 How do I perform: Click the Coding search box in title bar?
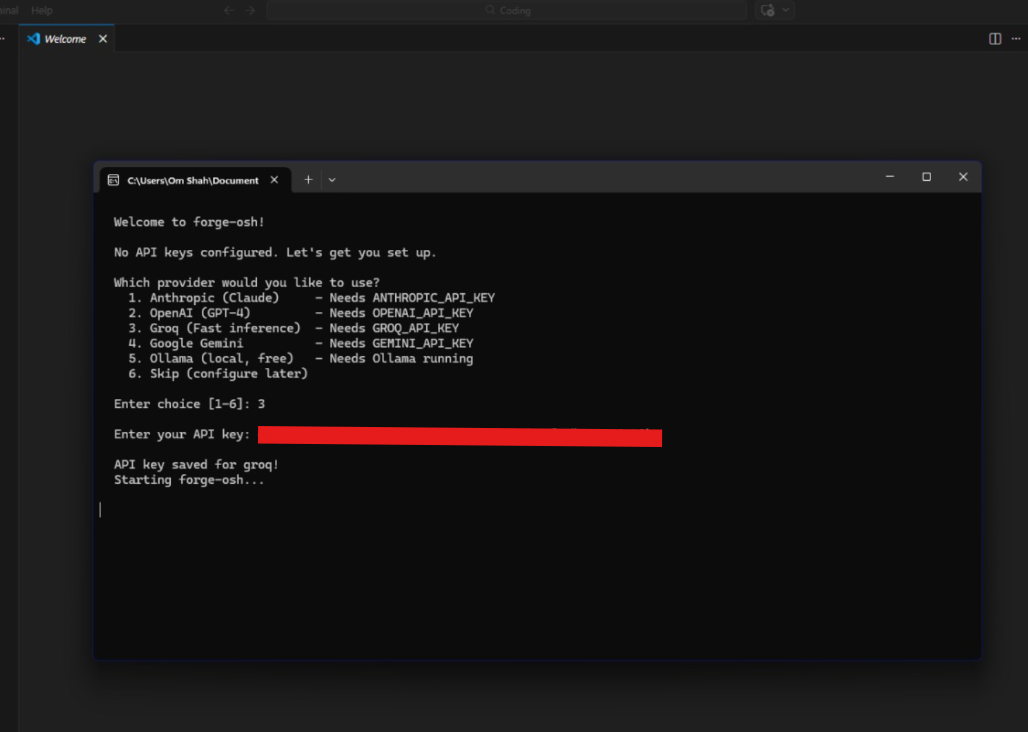(x=507, y=10)
